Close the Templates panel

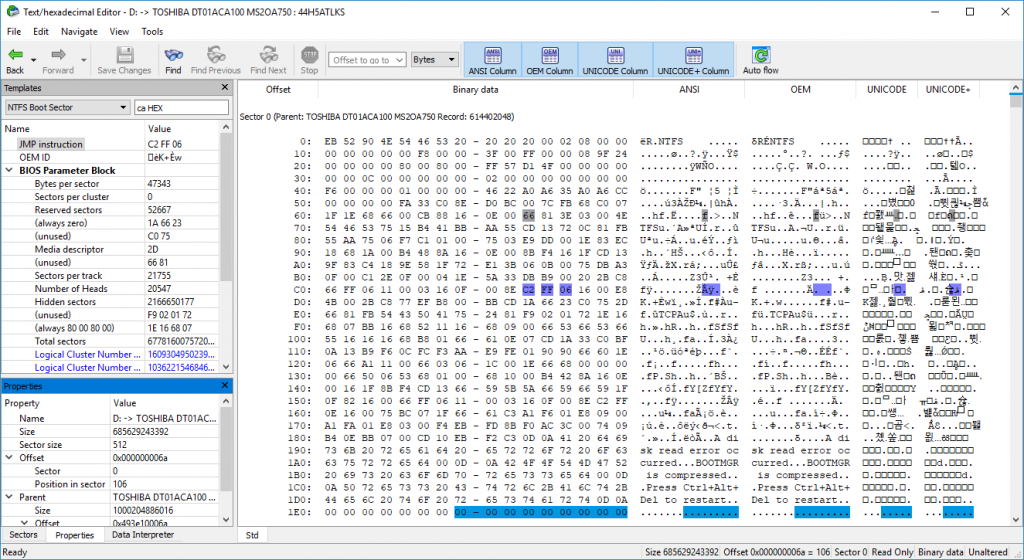[224, 88]
